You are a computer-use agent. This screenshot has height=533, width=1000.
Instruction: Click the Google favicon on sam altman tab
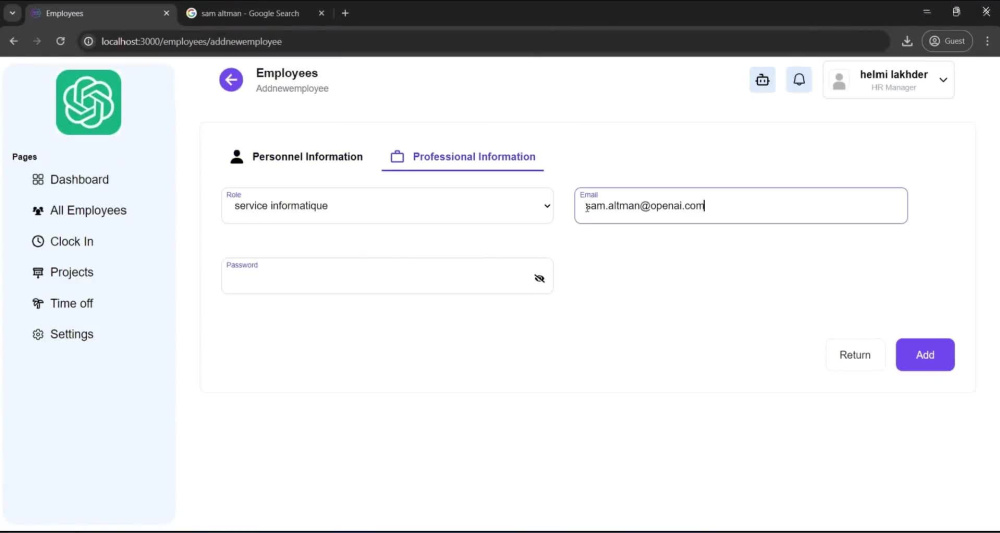191,13
